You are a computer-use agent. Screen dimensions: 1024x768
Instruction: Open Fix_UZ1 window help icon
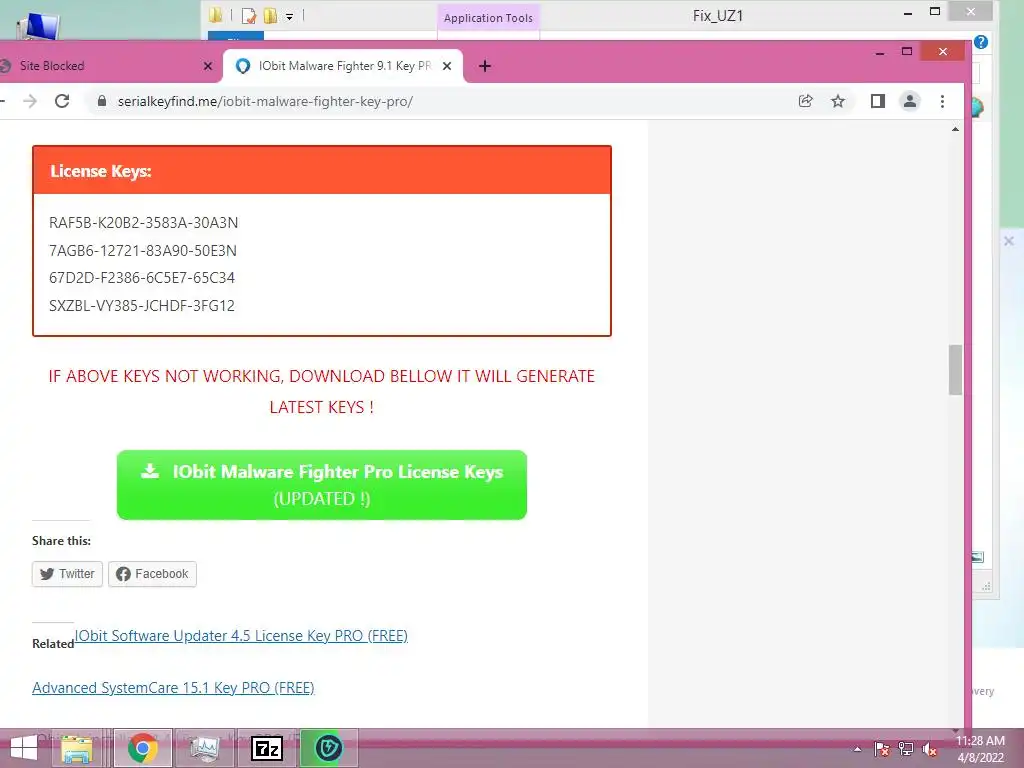tap(981, 42)
